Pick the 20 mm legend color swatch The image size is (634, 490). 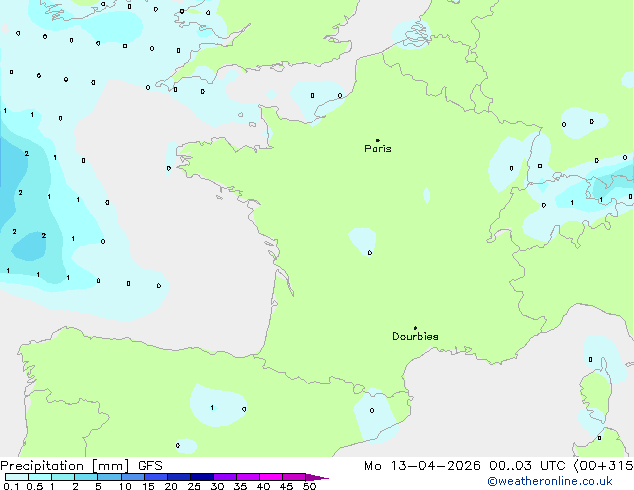click(178, 477)
